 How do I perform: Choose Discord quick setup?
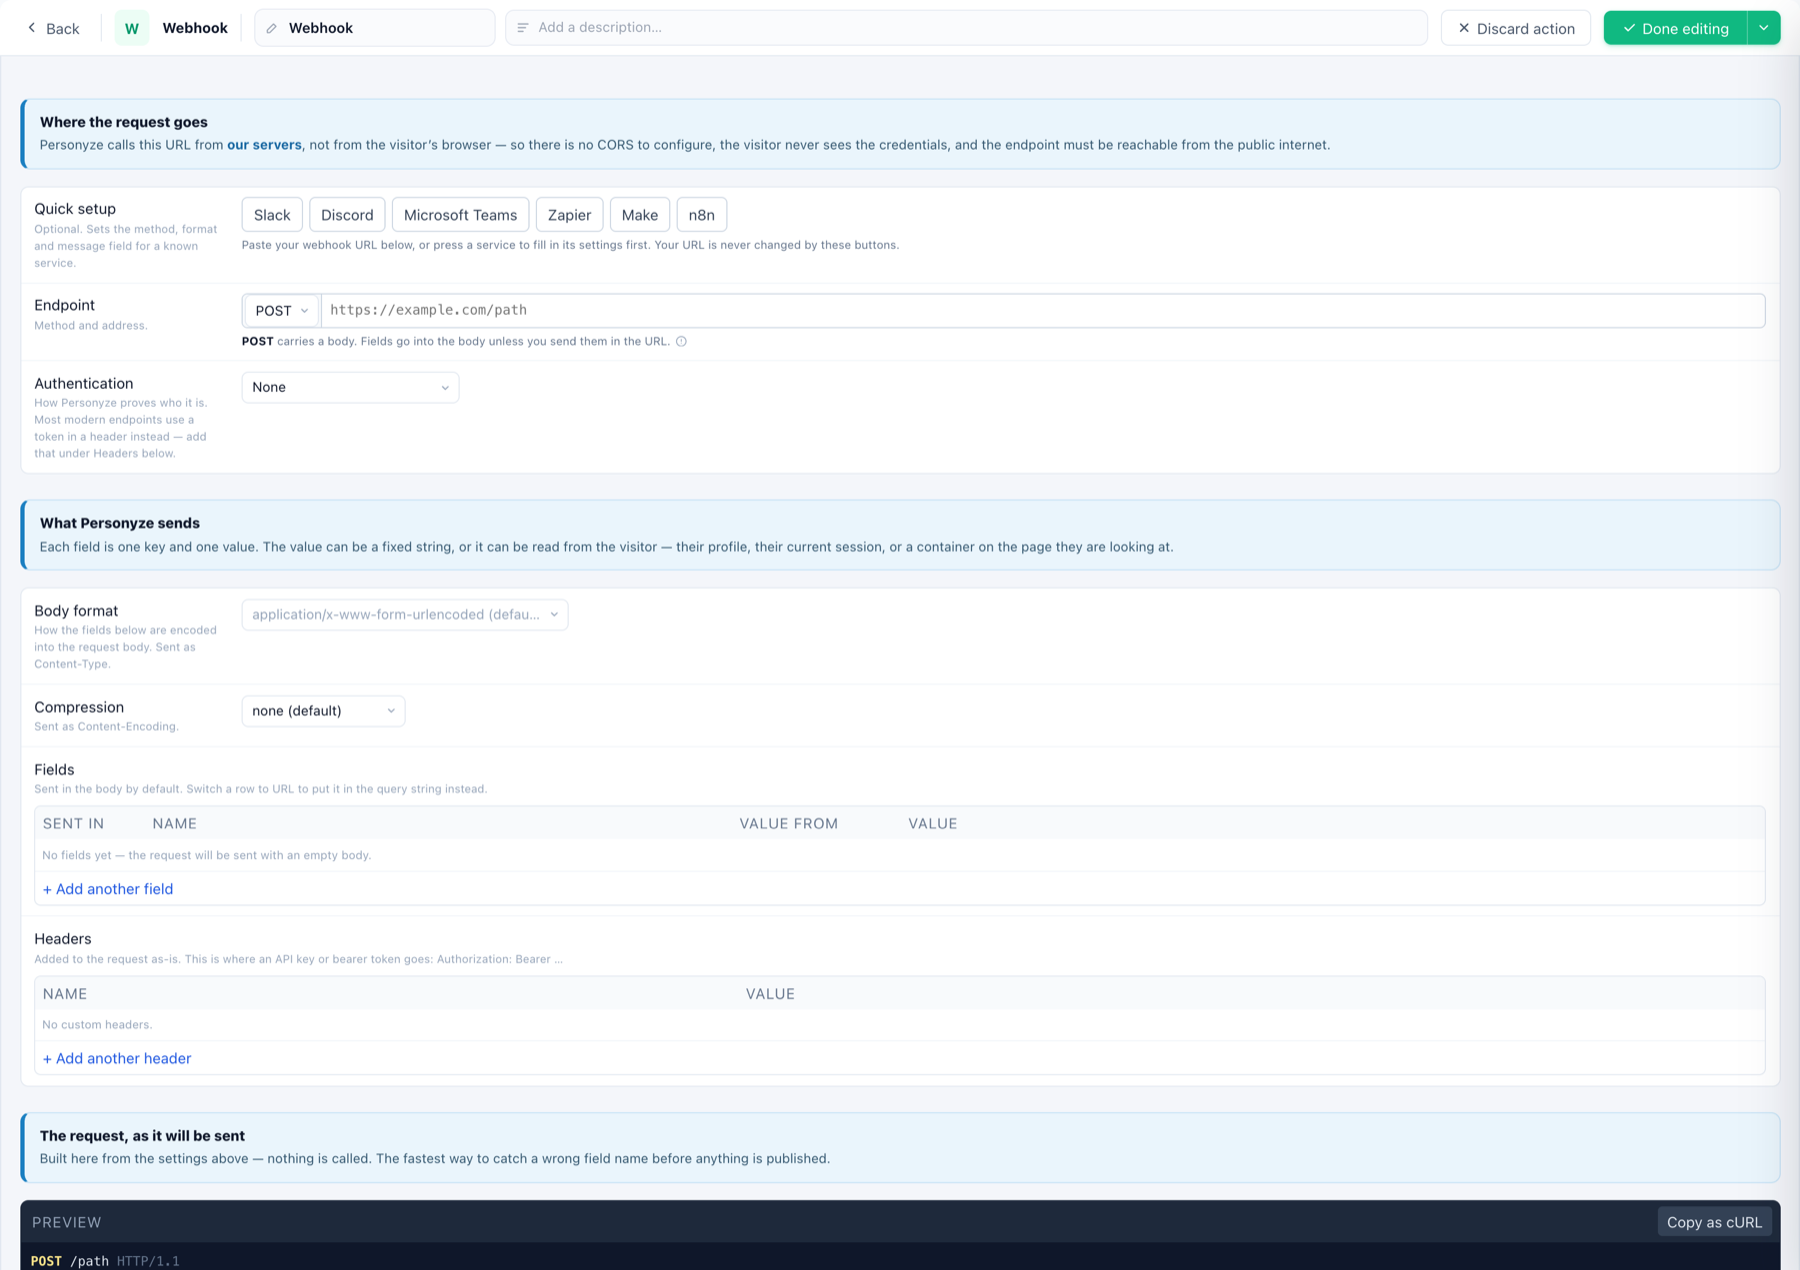347,215
